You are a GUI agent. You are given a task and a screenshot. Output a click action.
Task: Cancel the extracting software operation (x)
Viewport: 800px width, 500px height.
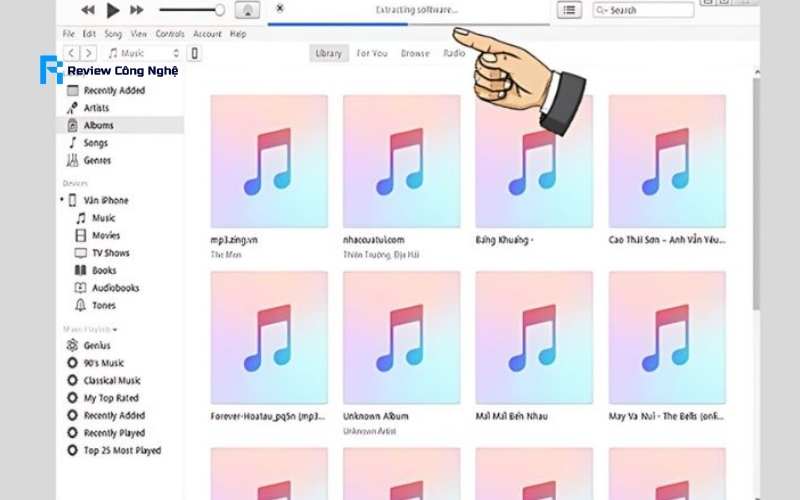(280, 8)
